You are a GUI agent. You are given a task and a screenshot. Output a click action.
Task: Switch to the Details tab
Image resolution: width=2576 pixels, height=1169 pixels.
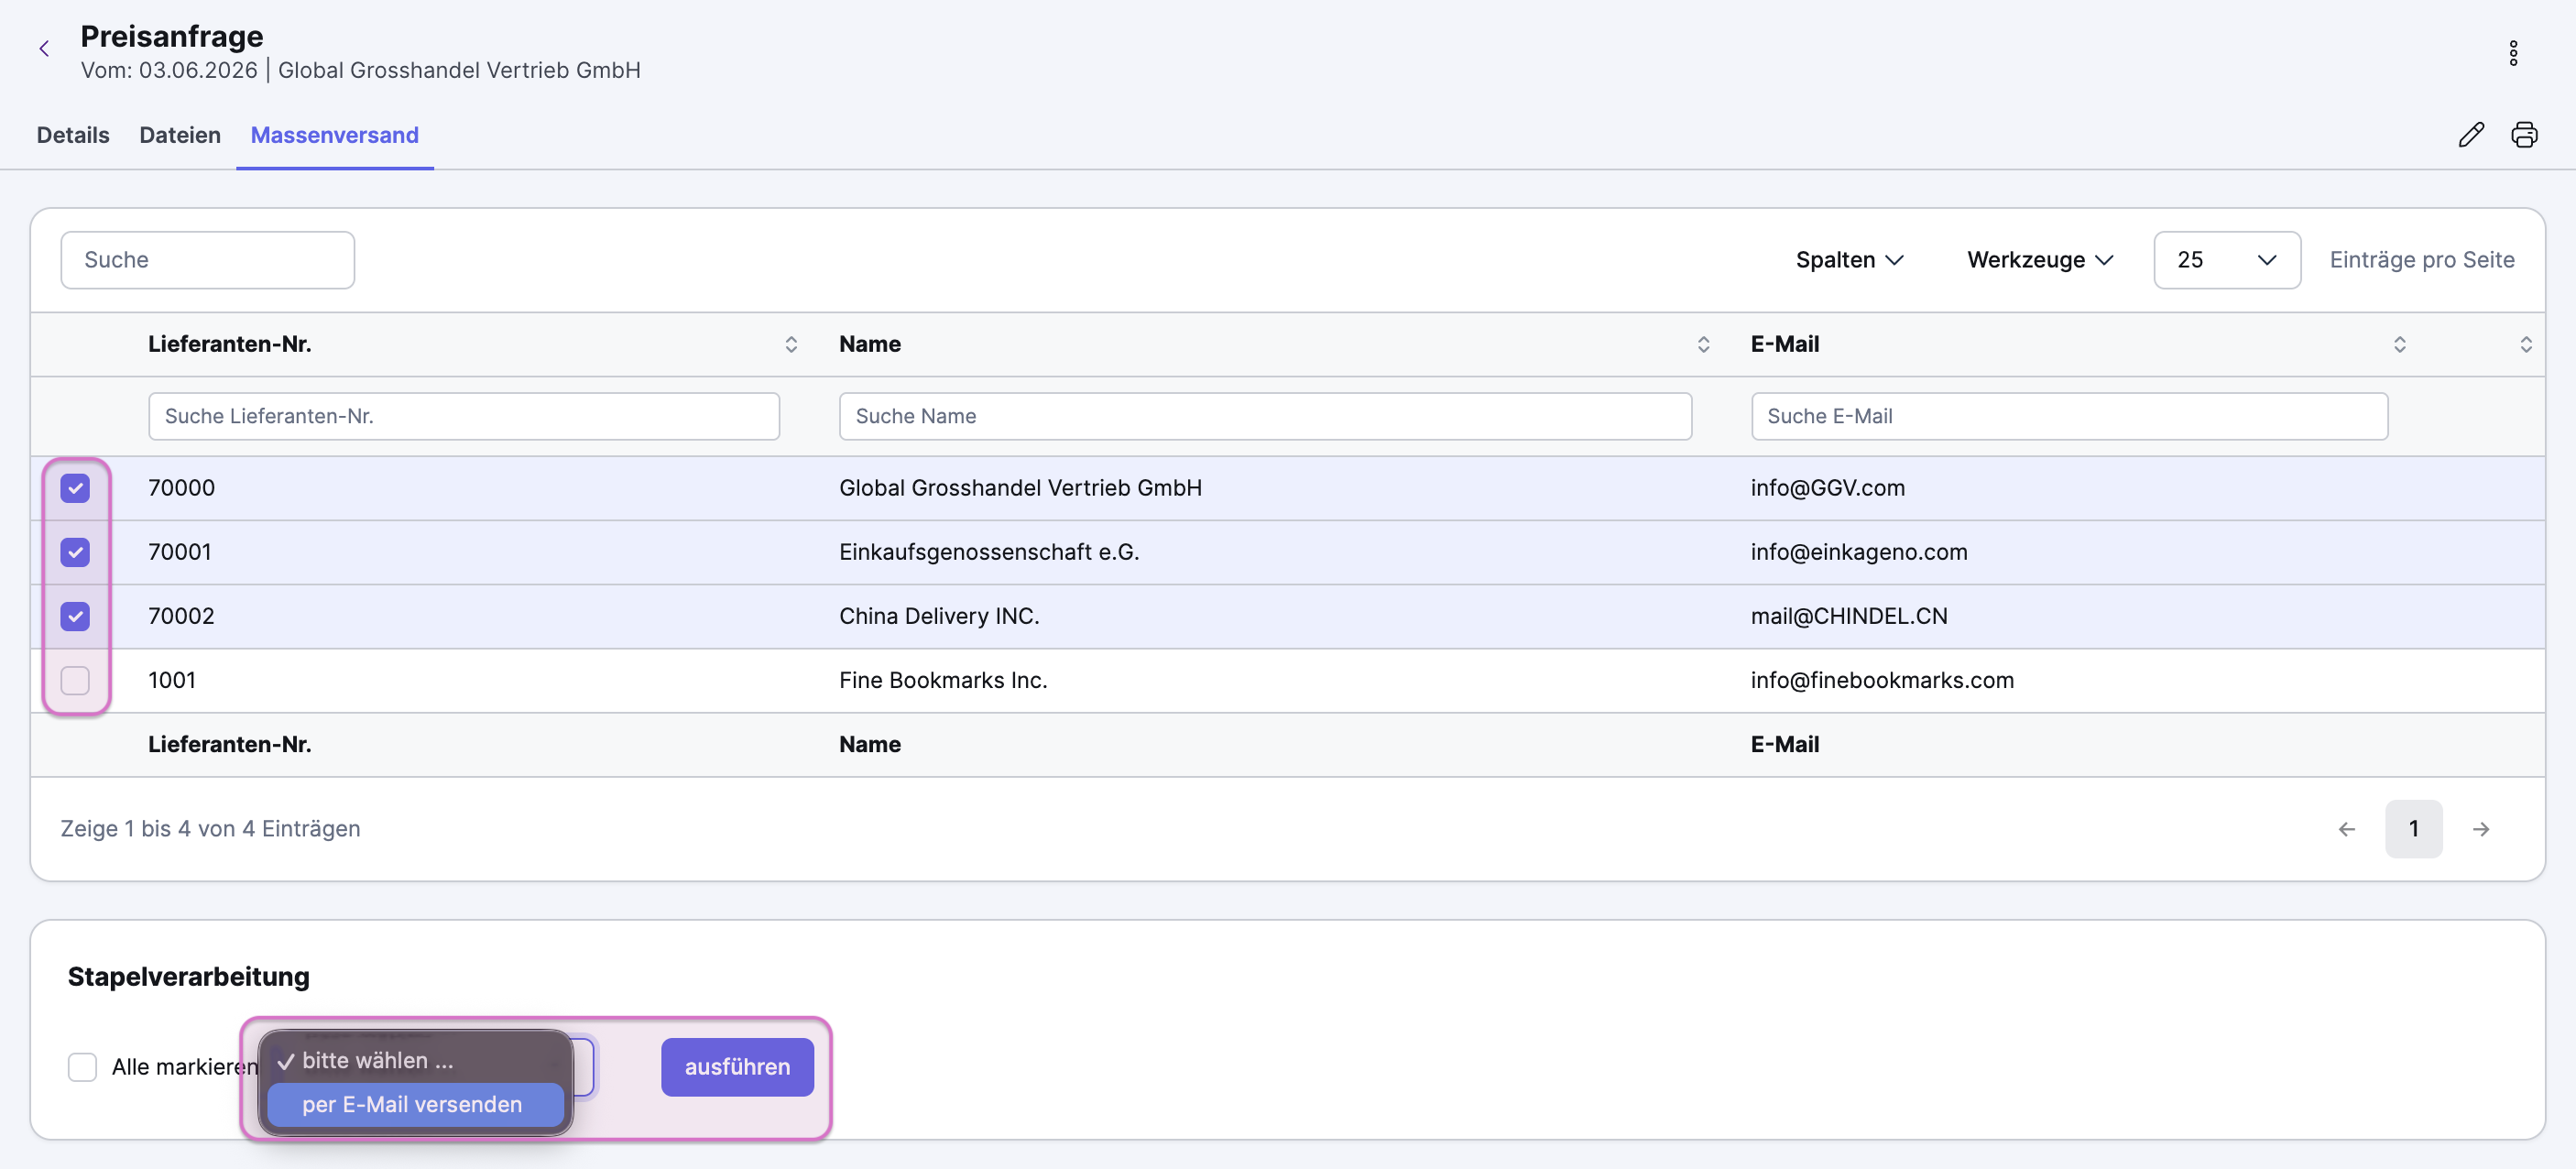coord(73,135)
